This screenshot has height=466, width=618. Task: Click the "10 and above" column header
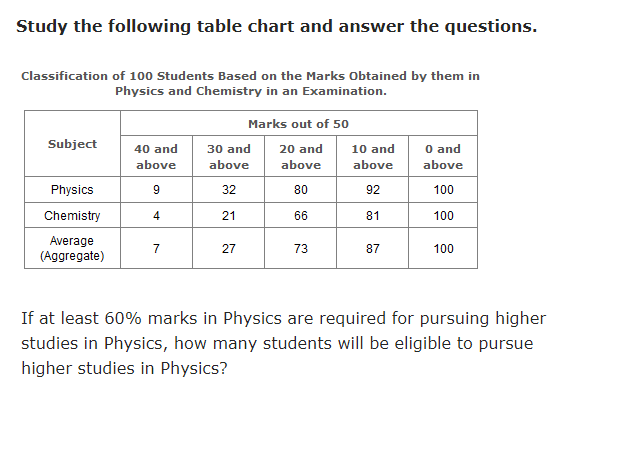point(373,157)
